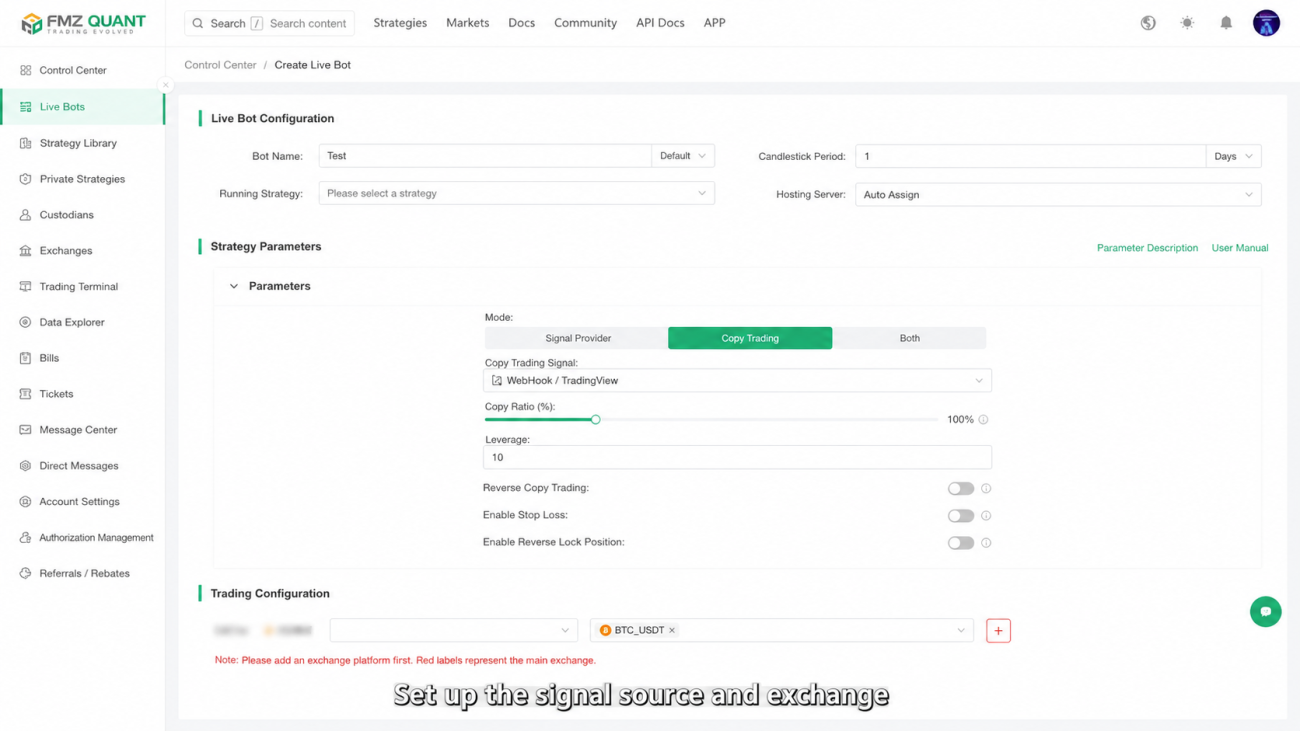The image size is (1300, 731).
Task: Click the Control Center sidebar icon
Action: click(x=25, y=71)
